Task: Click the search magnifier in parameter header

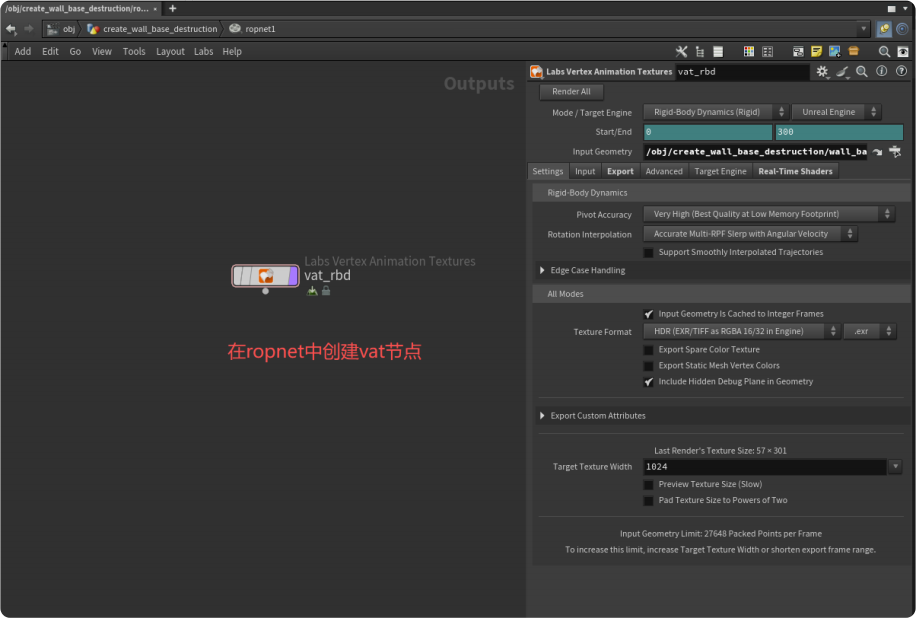Action: (x=861, y=72)
